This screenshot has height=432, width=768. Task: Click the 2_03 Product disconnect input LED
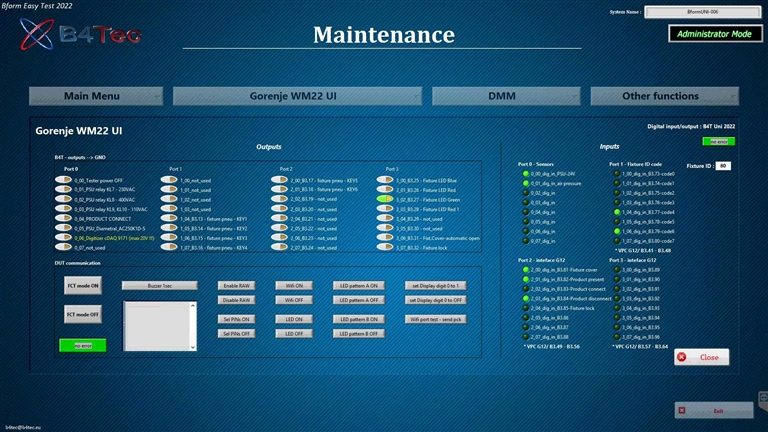click(526, 298)
